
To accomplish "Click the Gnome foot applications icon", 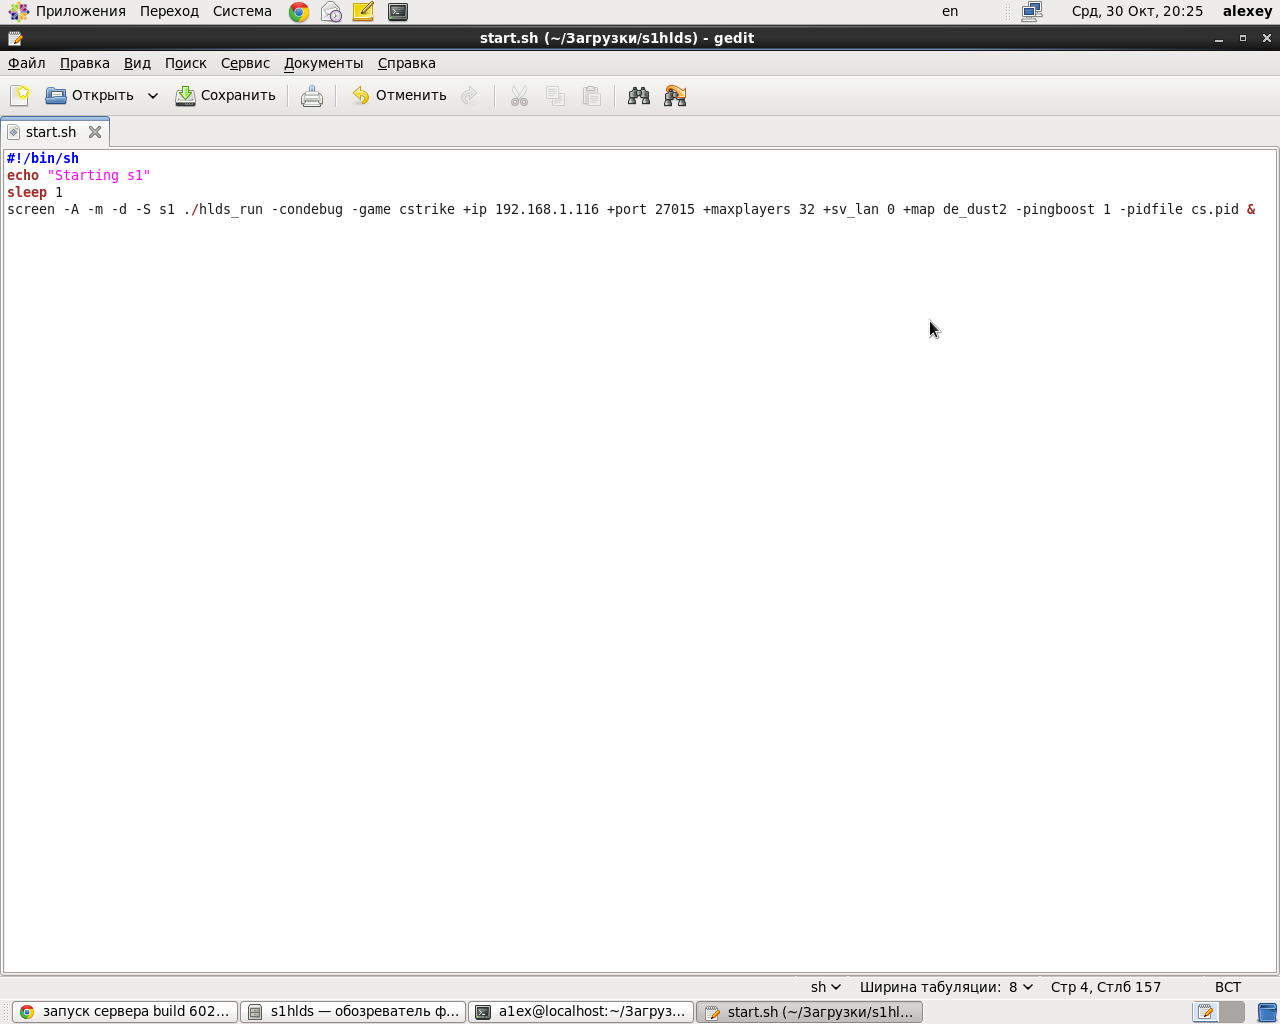I will (18, 12).
